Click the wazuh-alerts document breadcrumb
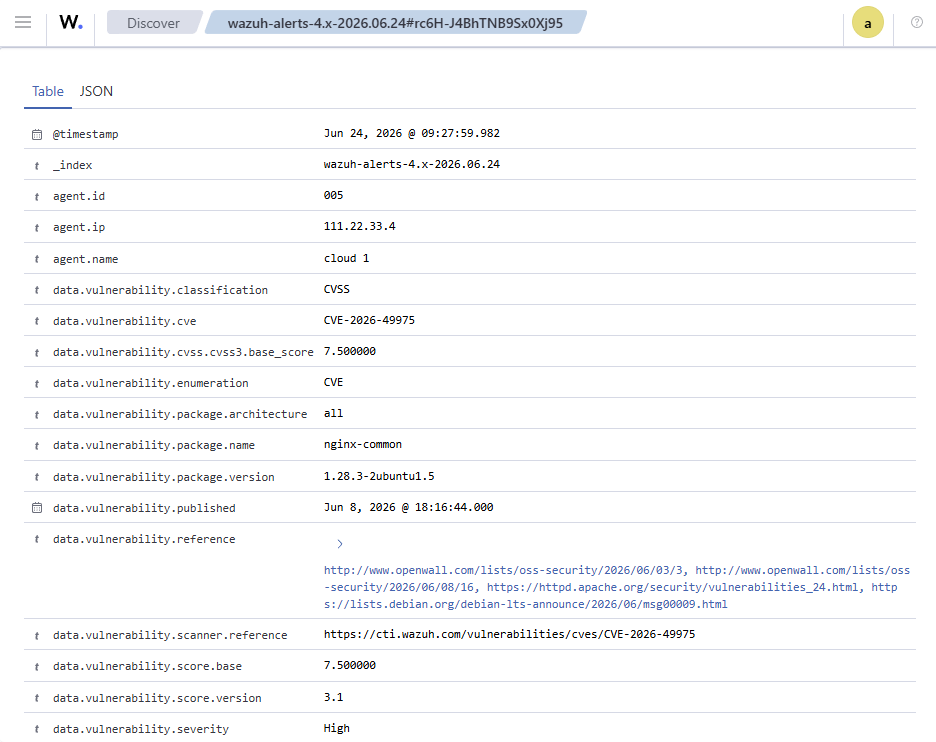Viewport: 936px width, 742px height. pyautogui.click(x=395, y=23)
